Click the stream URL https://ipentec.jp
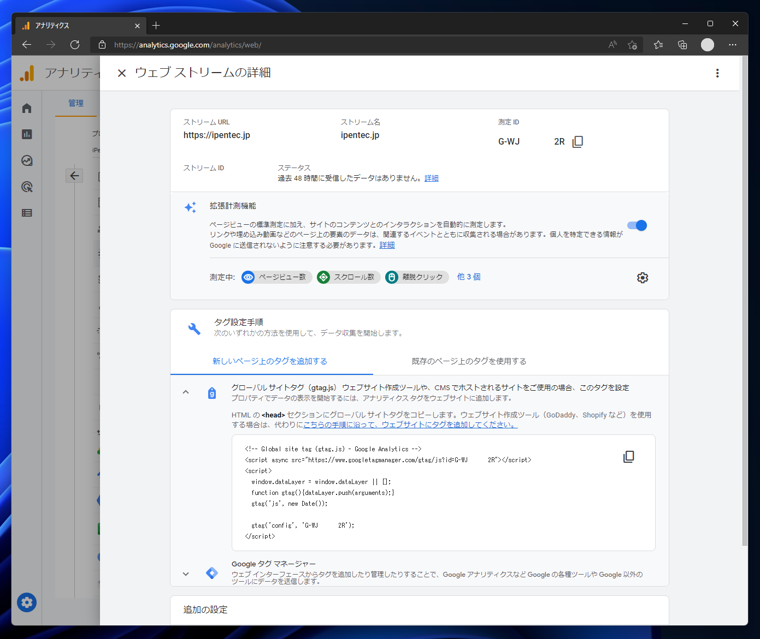 [217, 135]
